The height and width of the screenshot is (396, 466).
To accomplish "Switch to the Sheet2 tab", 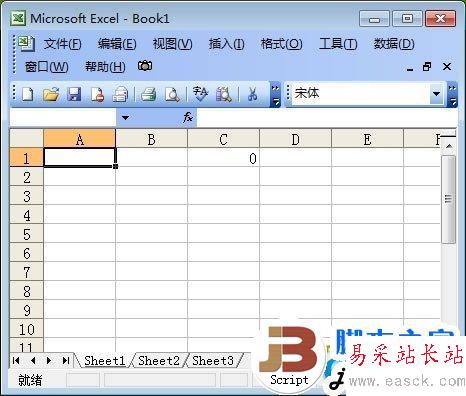I will (x=159, y=360).
